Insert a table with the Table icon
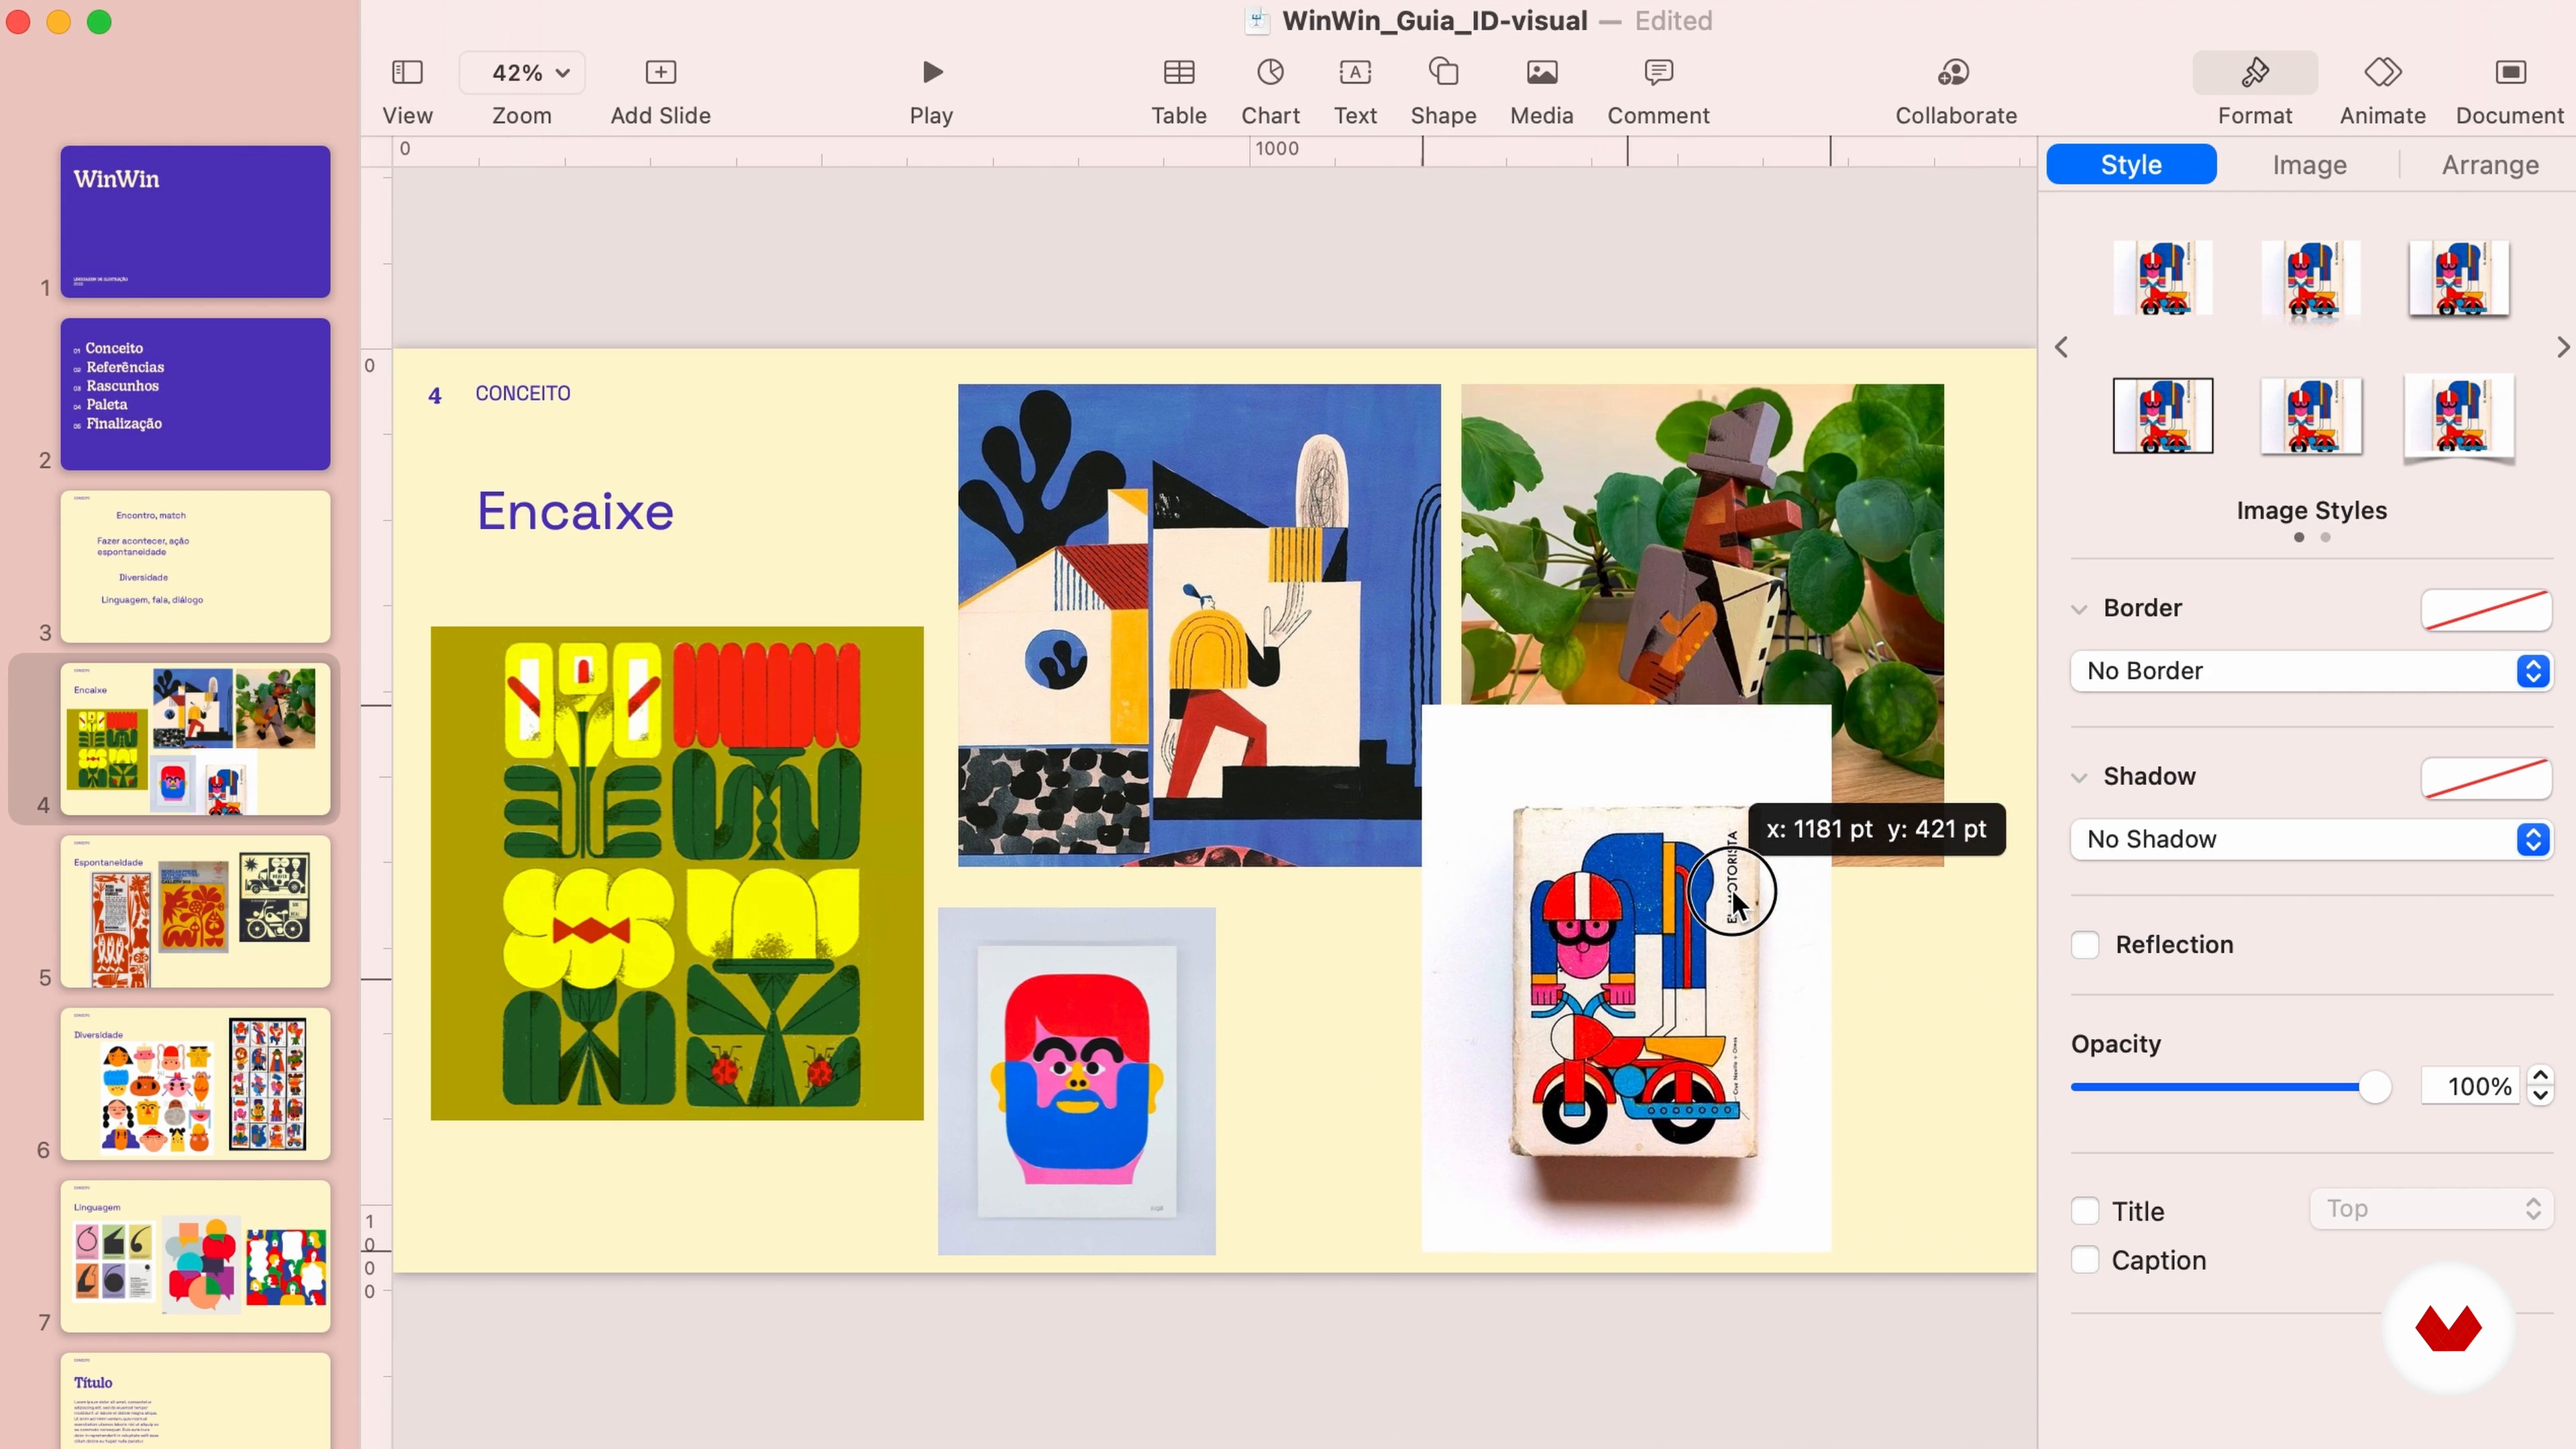The image size is (2576, 1449). click(1179, 72)
